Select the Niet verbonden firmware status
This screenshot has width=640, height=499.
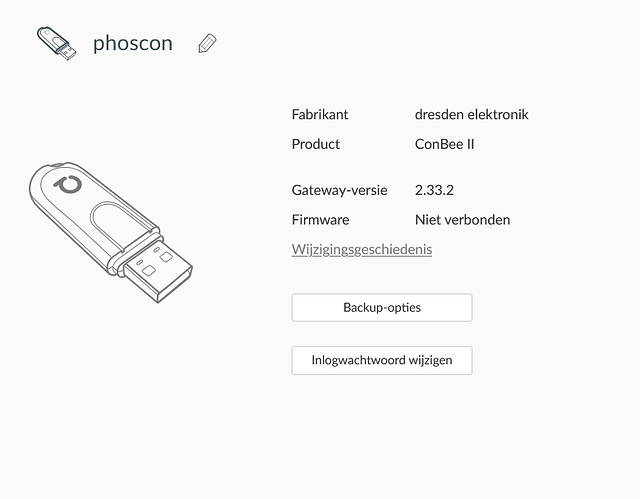462,220
